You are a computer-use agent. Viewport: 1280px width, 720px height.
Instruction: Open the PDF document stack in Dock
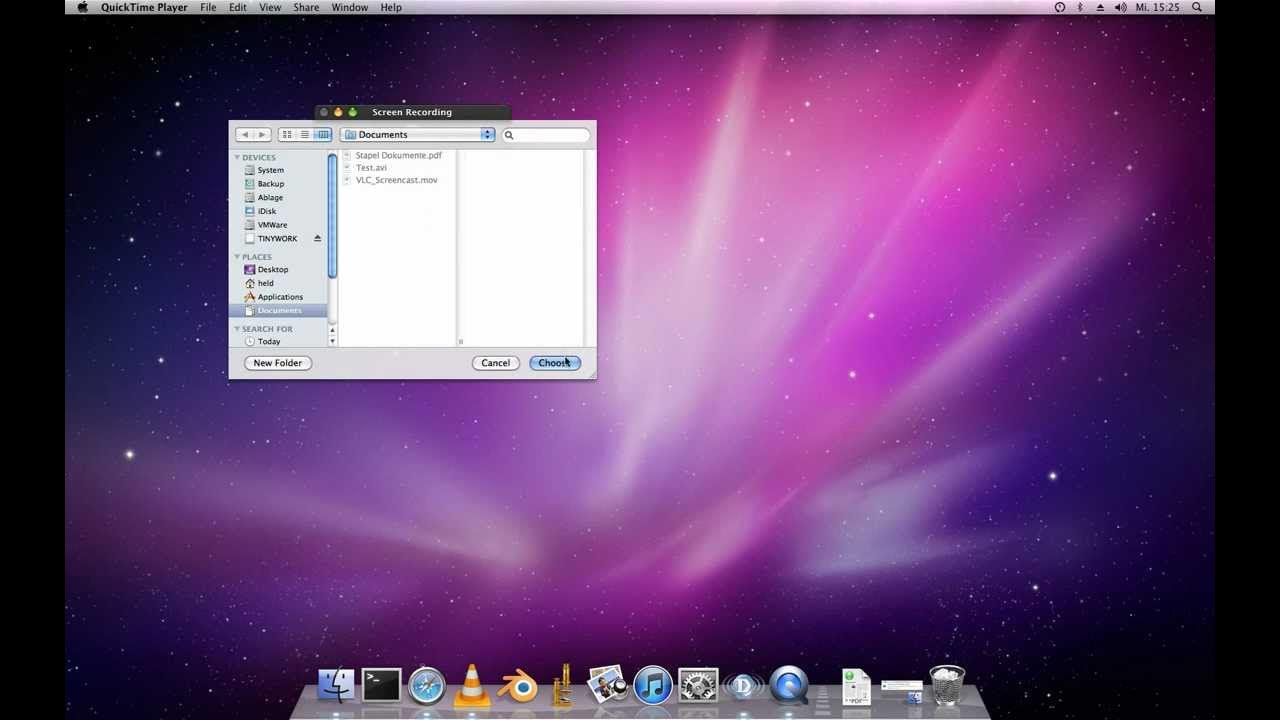click(x=856, y=687)
